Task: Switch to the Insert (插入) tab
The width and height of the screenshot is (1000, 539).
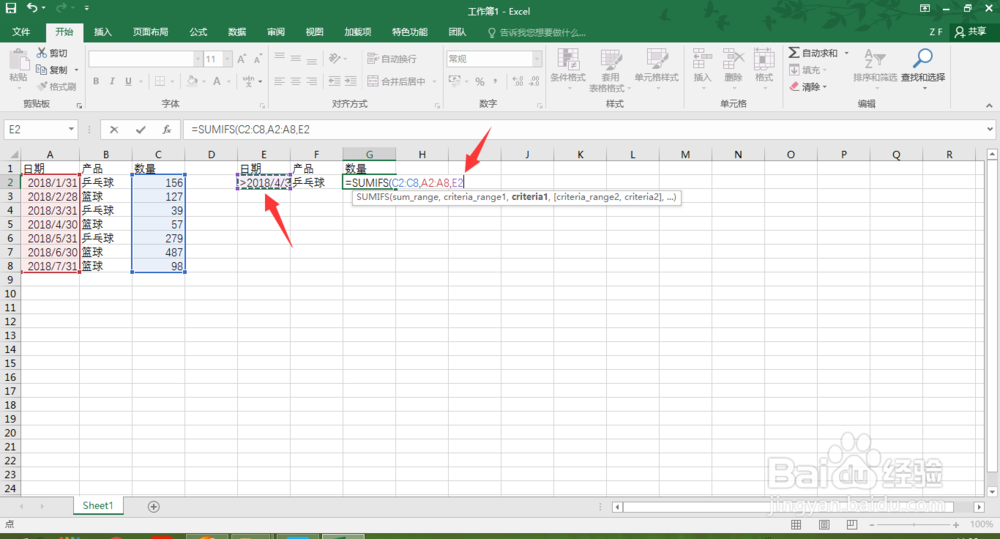Action: (x=102, y=32)
